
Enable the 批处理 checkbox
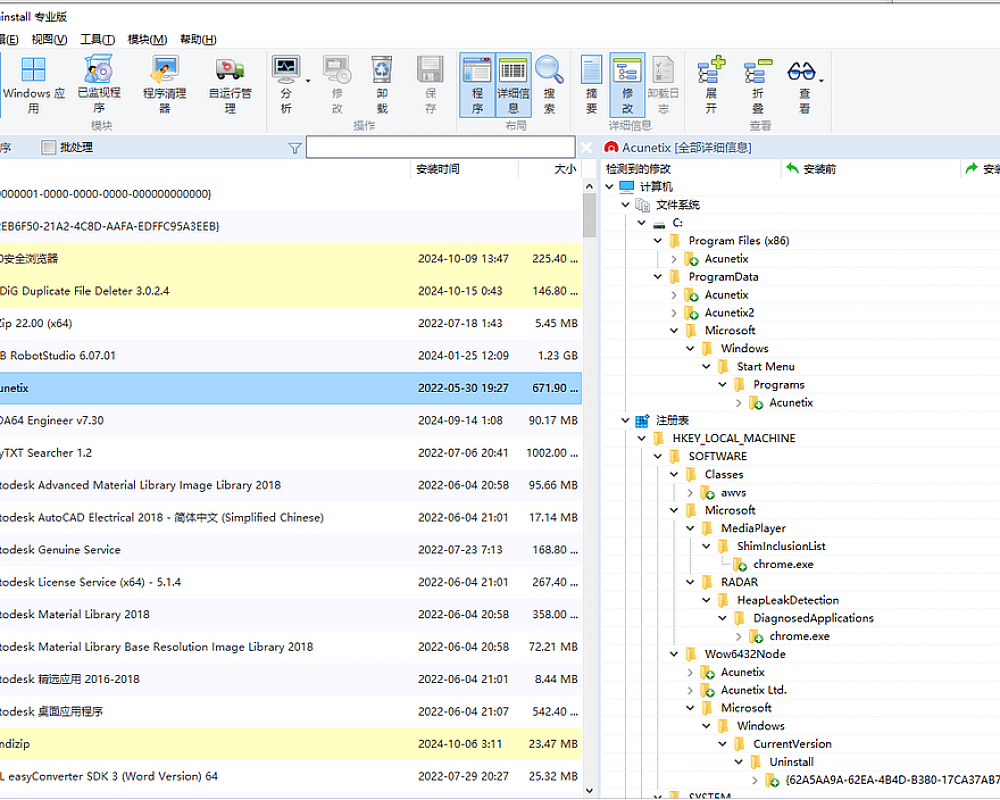pos(49,148)
